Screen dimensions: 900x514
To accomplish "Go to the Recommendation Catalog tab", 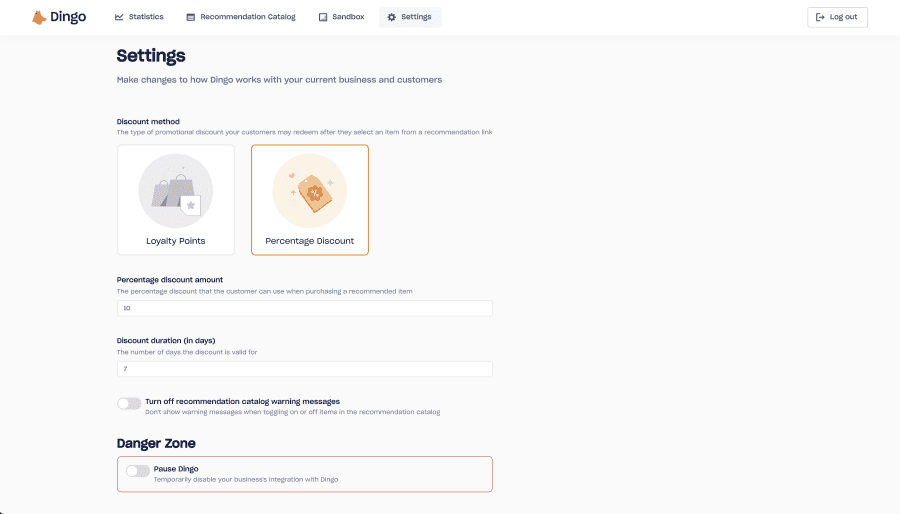I will pos(241,17).
